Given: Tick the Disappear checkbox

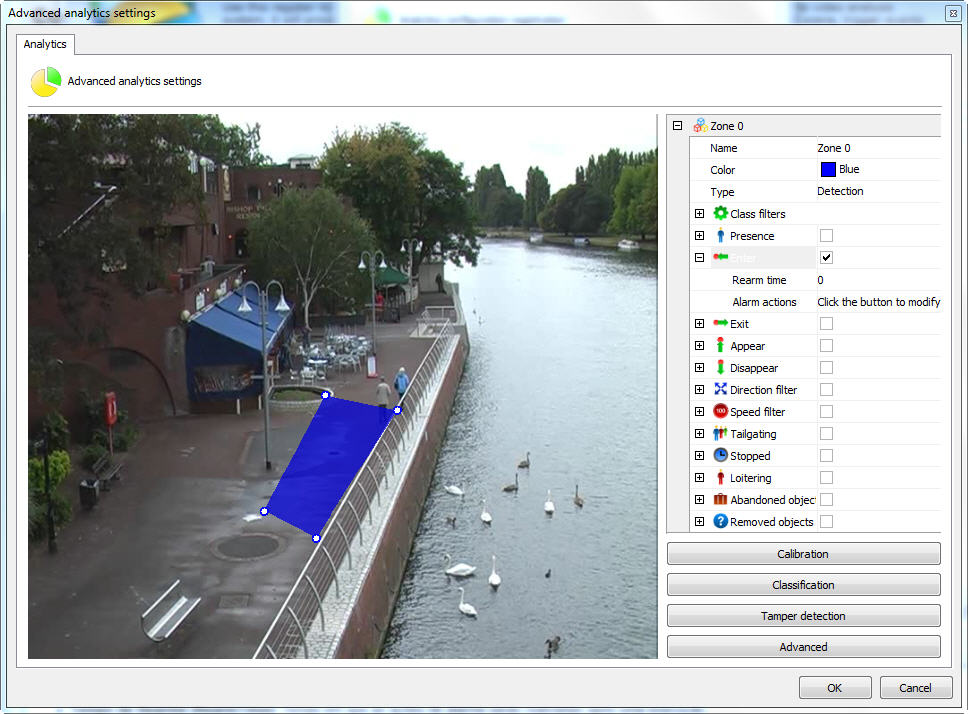Looking at the screenshot, I should click(x=826, y=367).
